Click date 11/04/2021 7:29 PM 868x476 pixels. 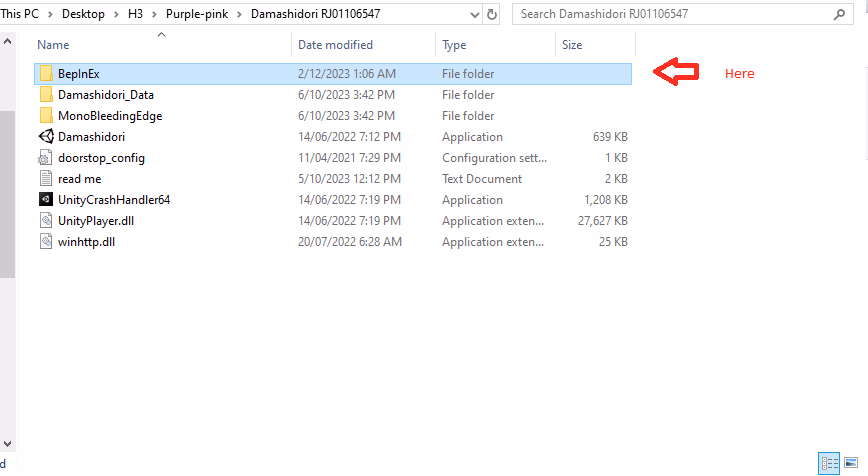click(x=349, y=158)
